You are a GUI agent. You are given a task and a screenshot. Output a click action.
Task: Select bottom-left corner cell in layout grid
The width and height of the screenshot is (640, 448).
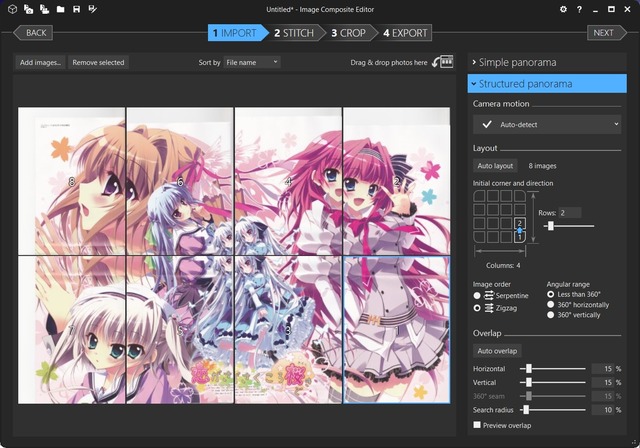pyautogui.click(x=479, y=237)
